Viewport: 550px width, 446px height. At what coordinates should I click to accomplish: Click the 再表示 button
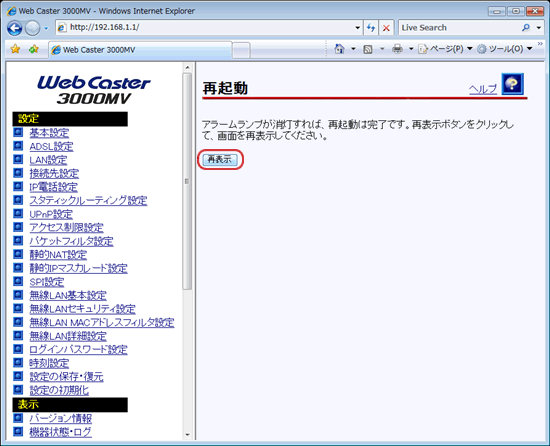220,160
